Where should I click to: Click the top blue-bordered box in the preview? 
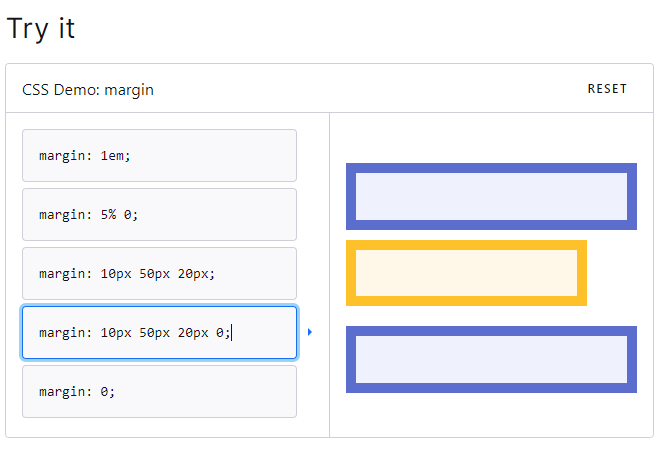(491, 196)
